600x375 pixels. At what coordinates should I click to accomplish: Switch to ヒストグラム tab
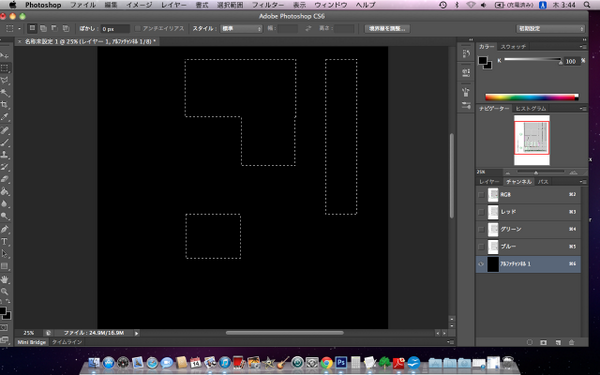tap(531, 109)
